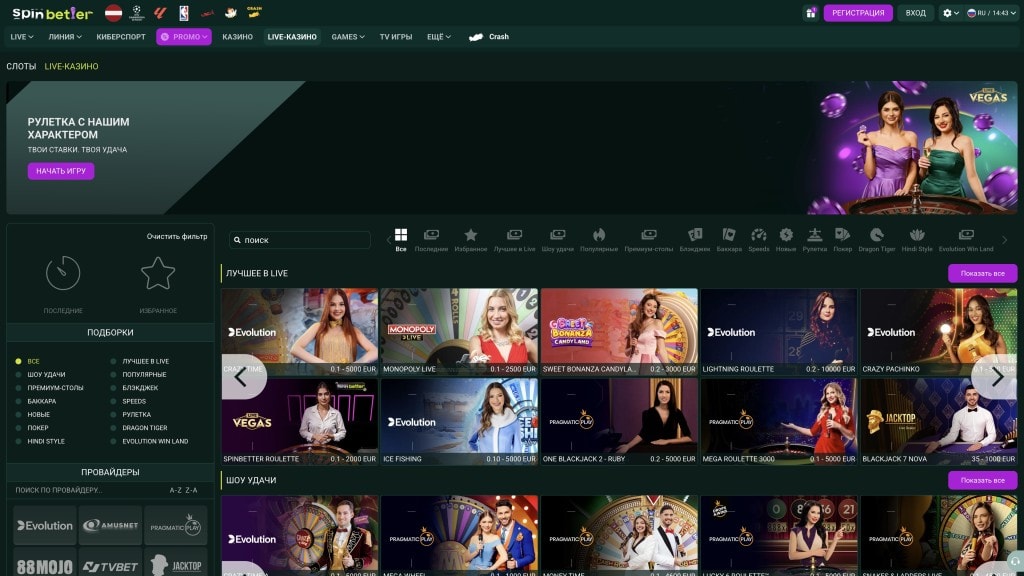Screen dimensions: 1024x576
Task: Open the 'TV игры' menu item
Action: click(x=396, y=37)
